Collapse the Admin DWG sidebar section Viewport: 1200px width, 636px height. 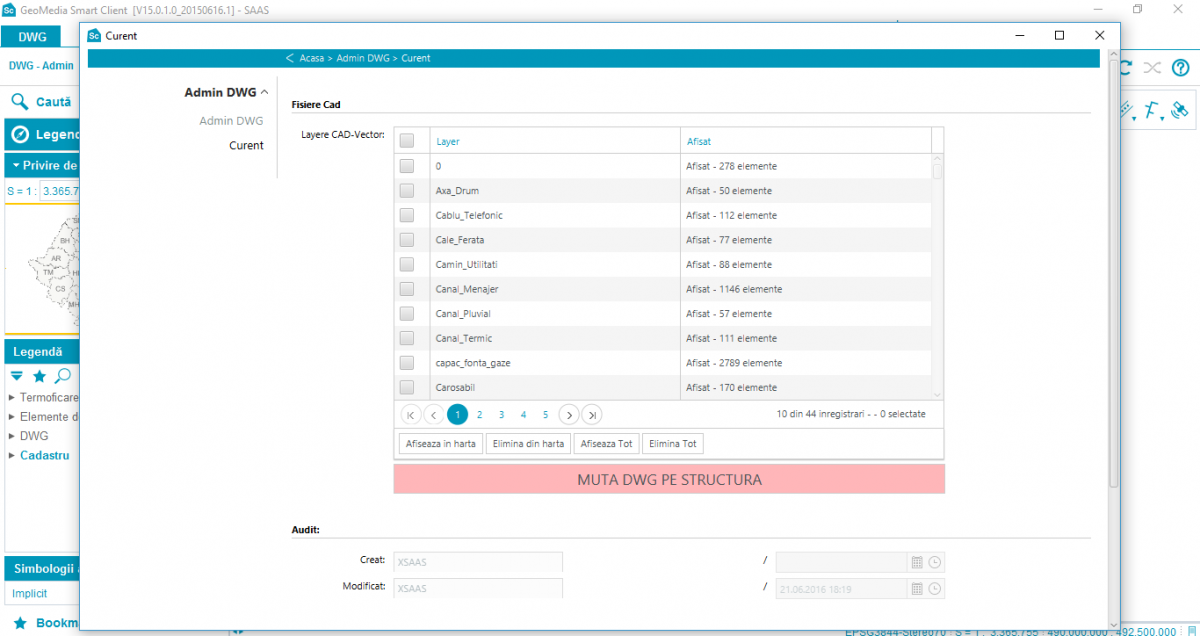pyautogui.click(x=264, y=93)
